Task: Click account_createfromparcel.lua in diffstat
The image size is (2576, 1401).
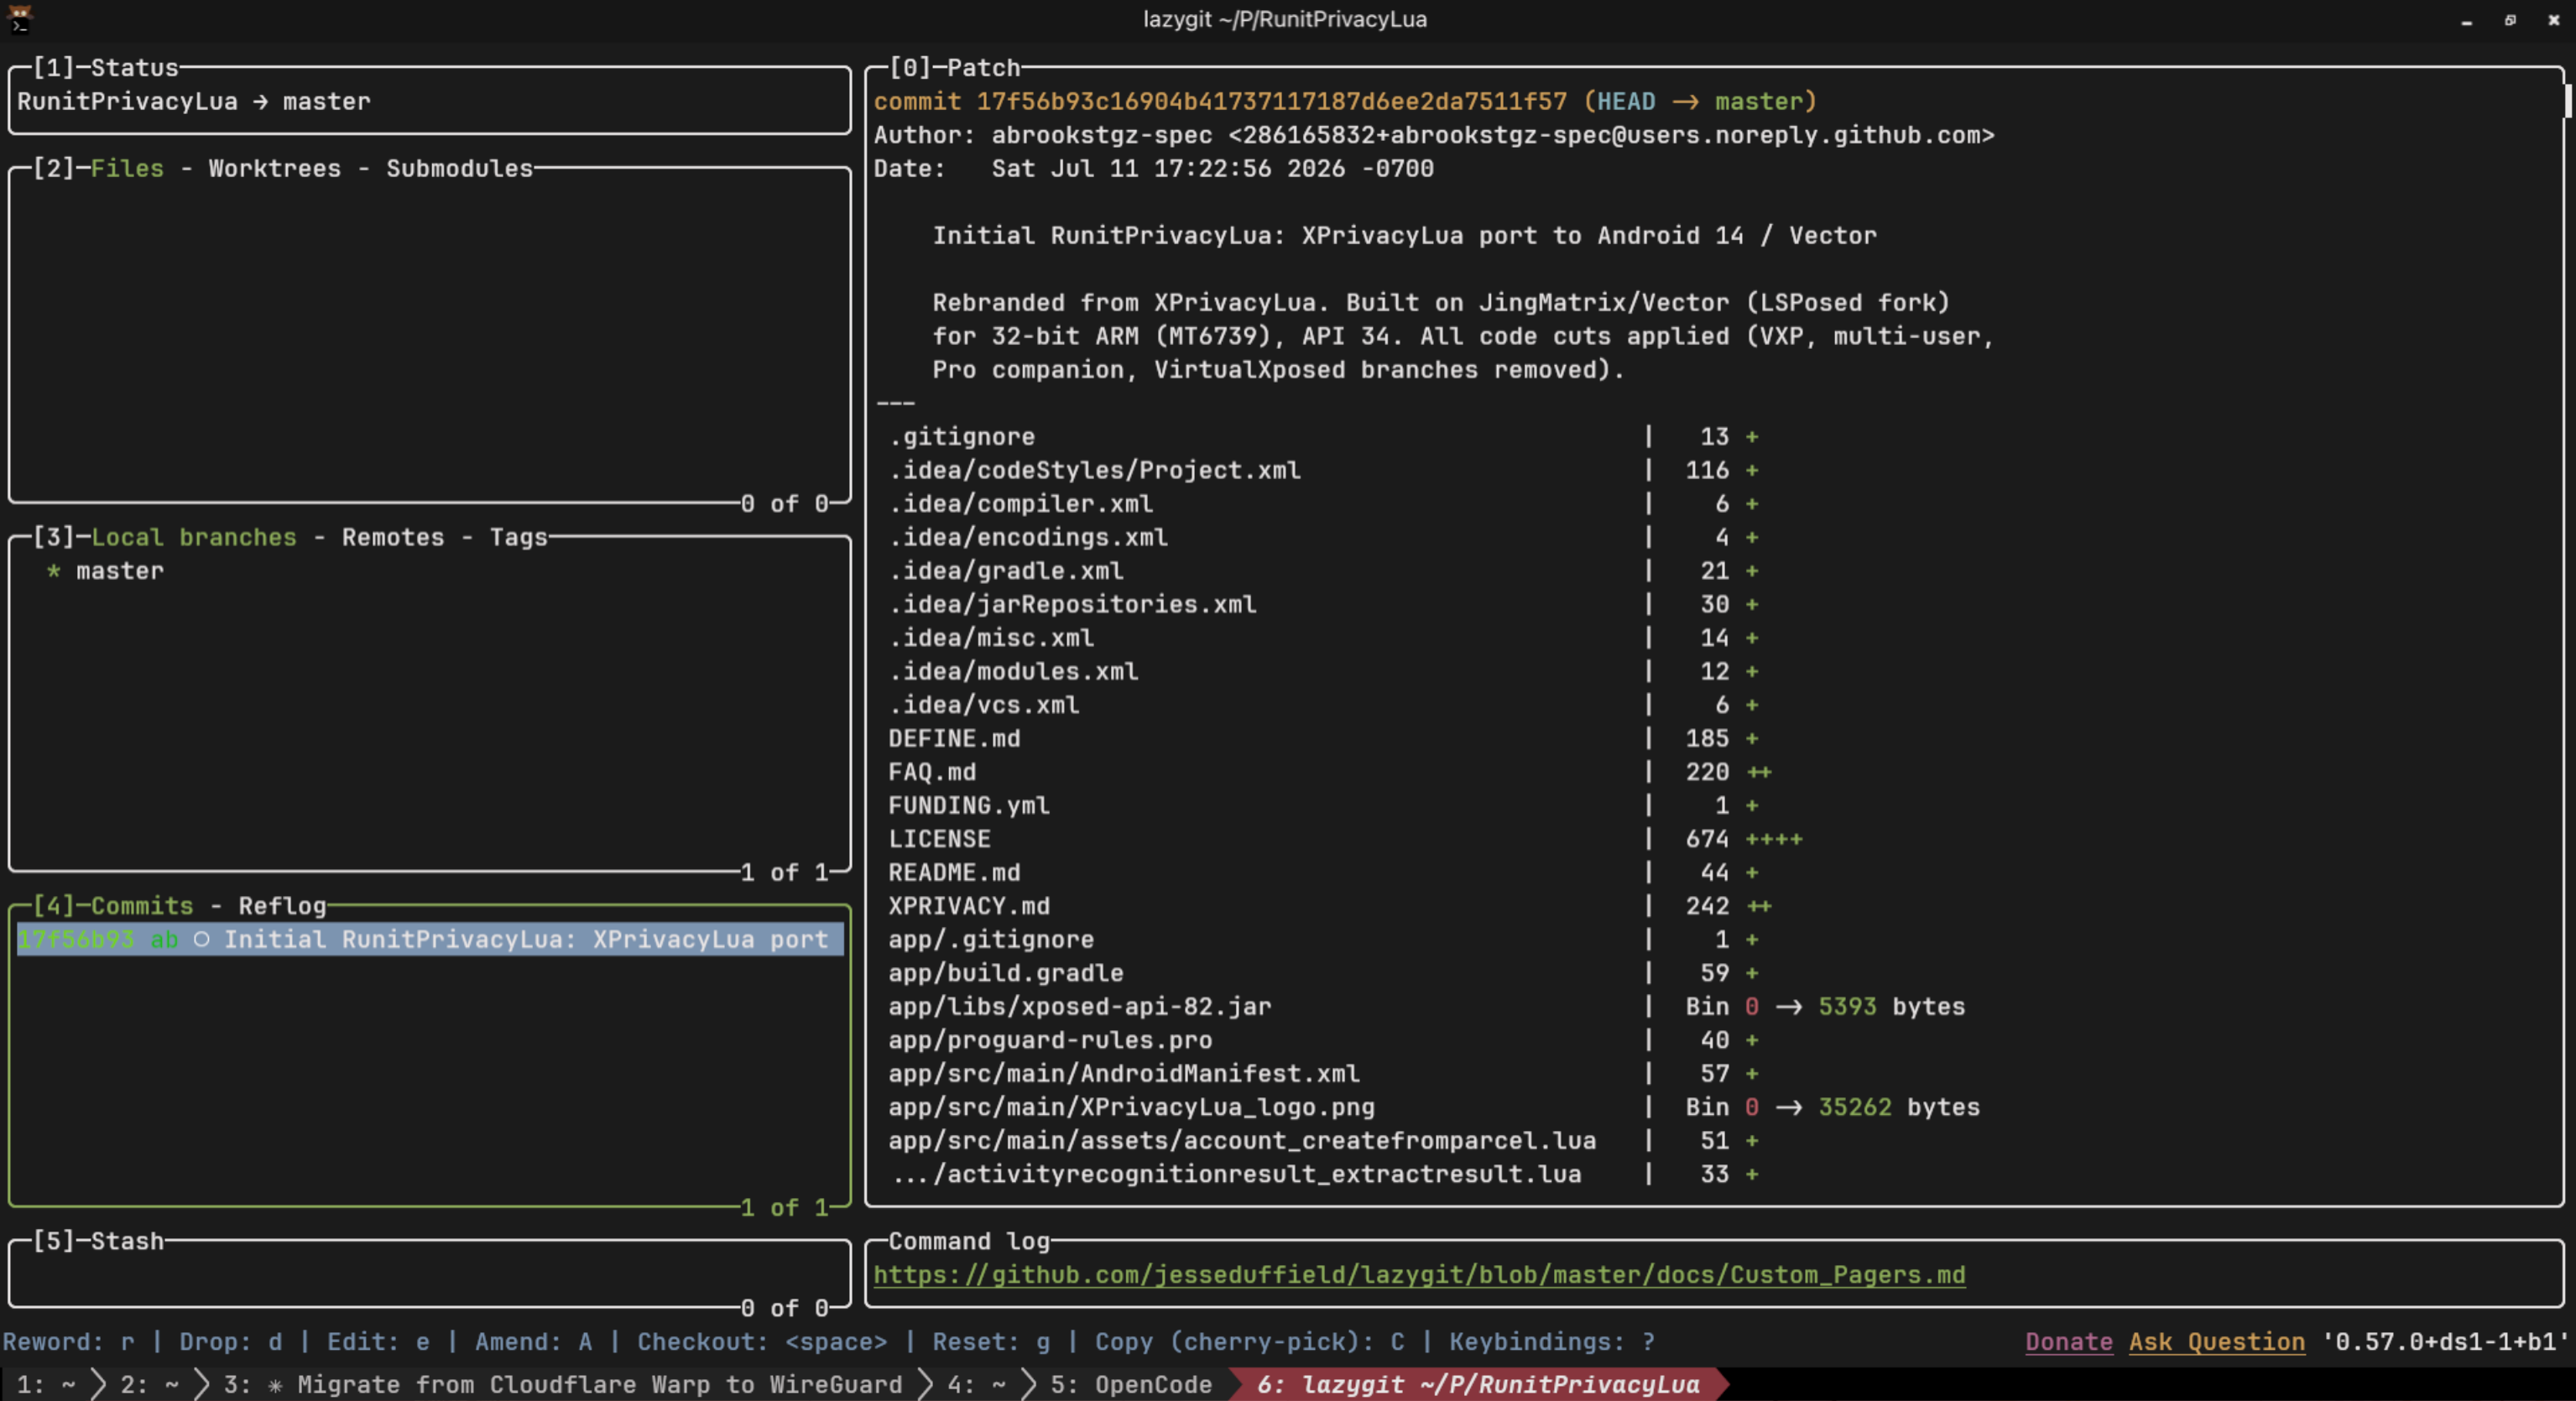Action: pyautogui.click(x=1242, y=1141)
